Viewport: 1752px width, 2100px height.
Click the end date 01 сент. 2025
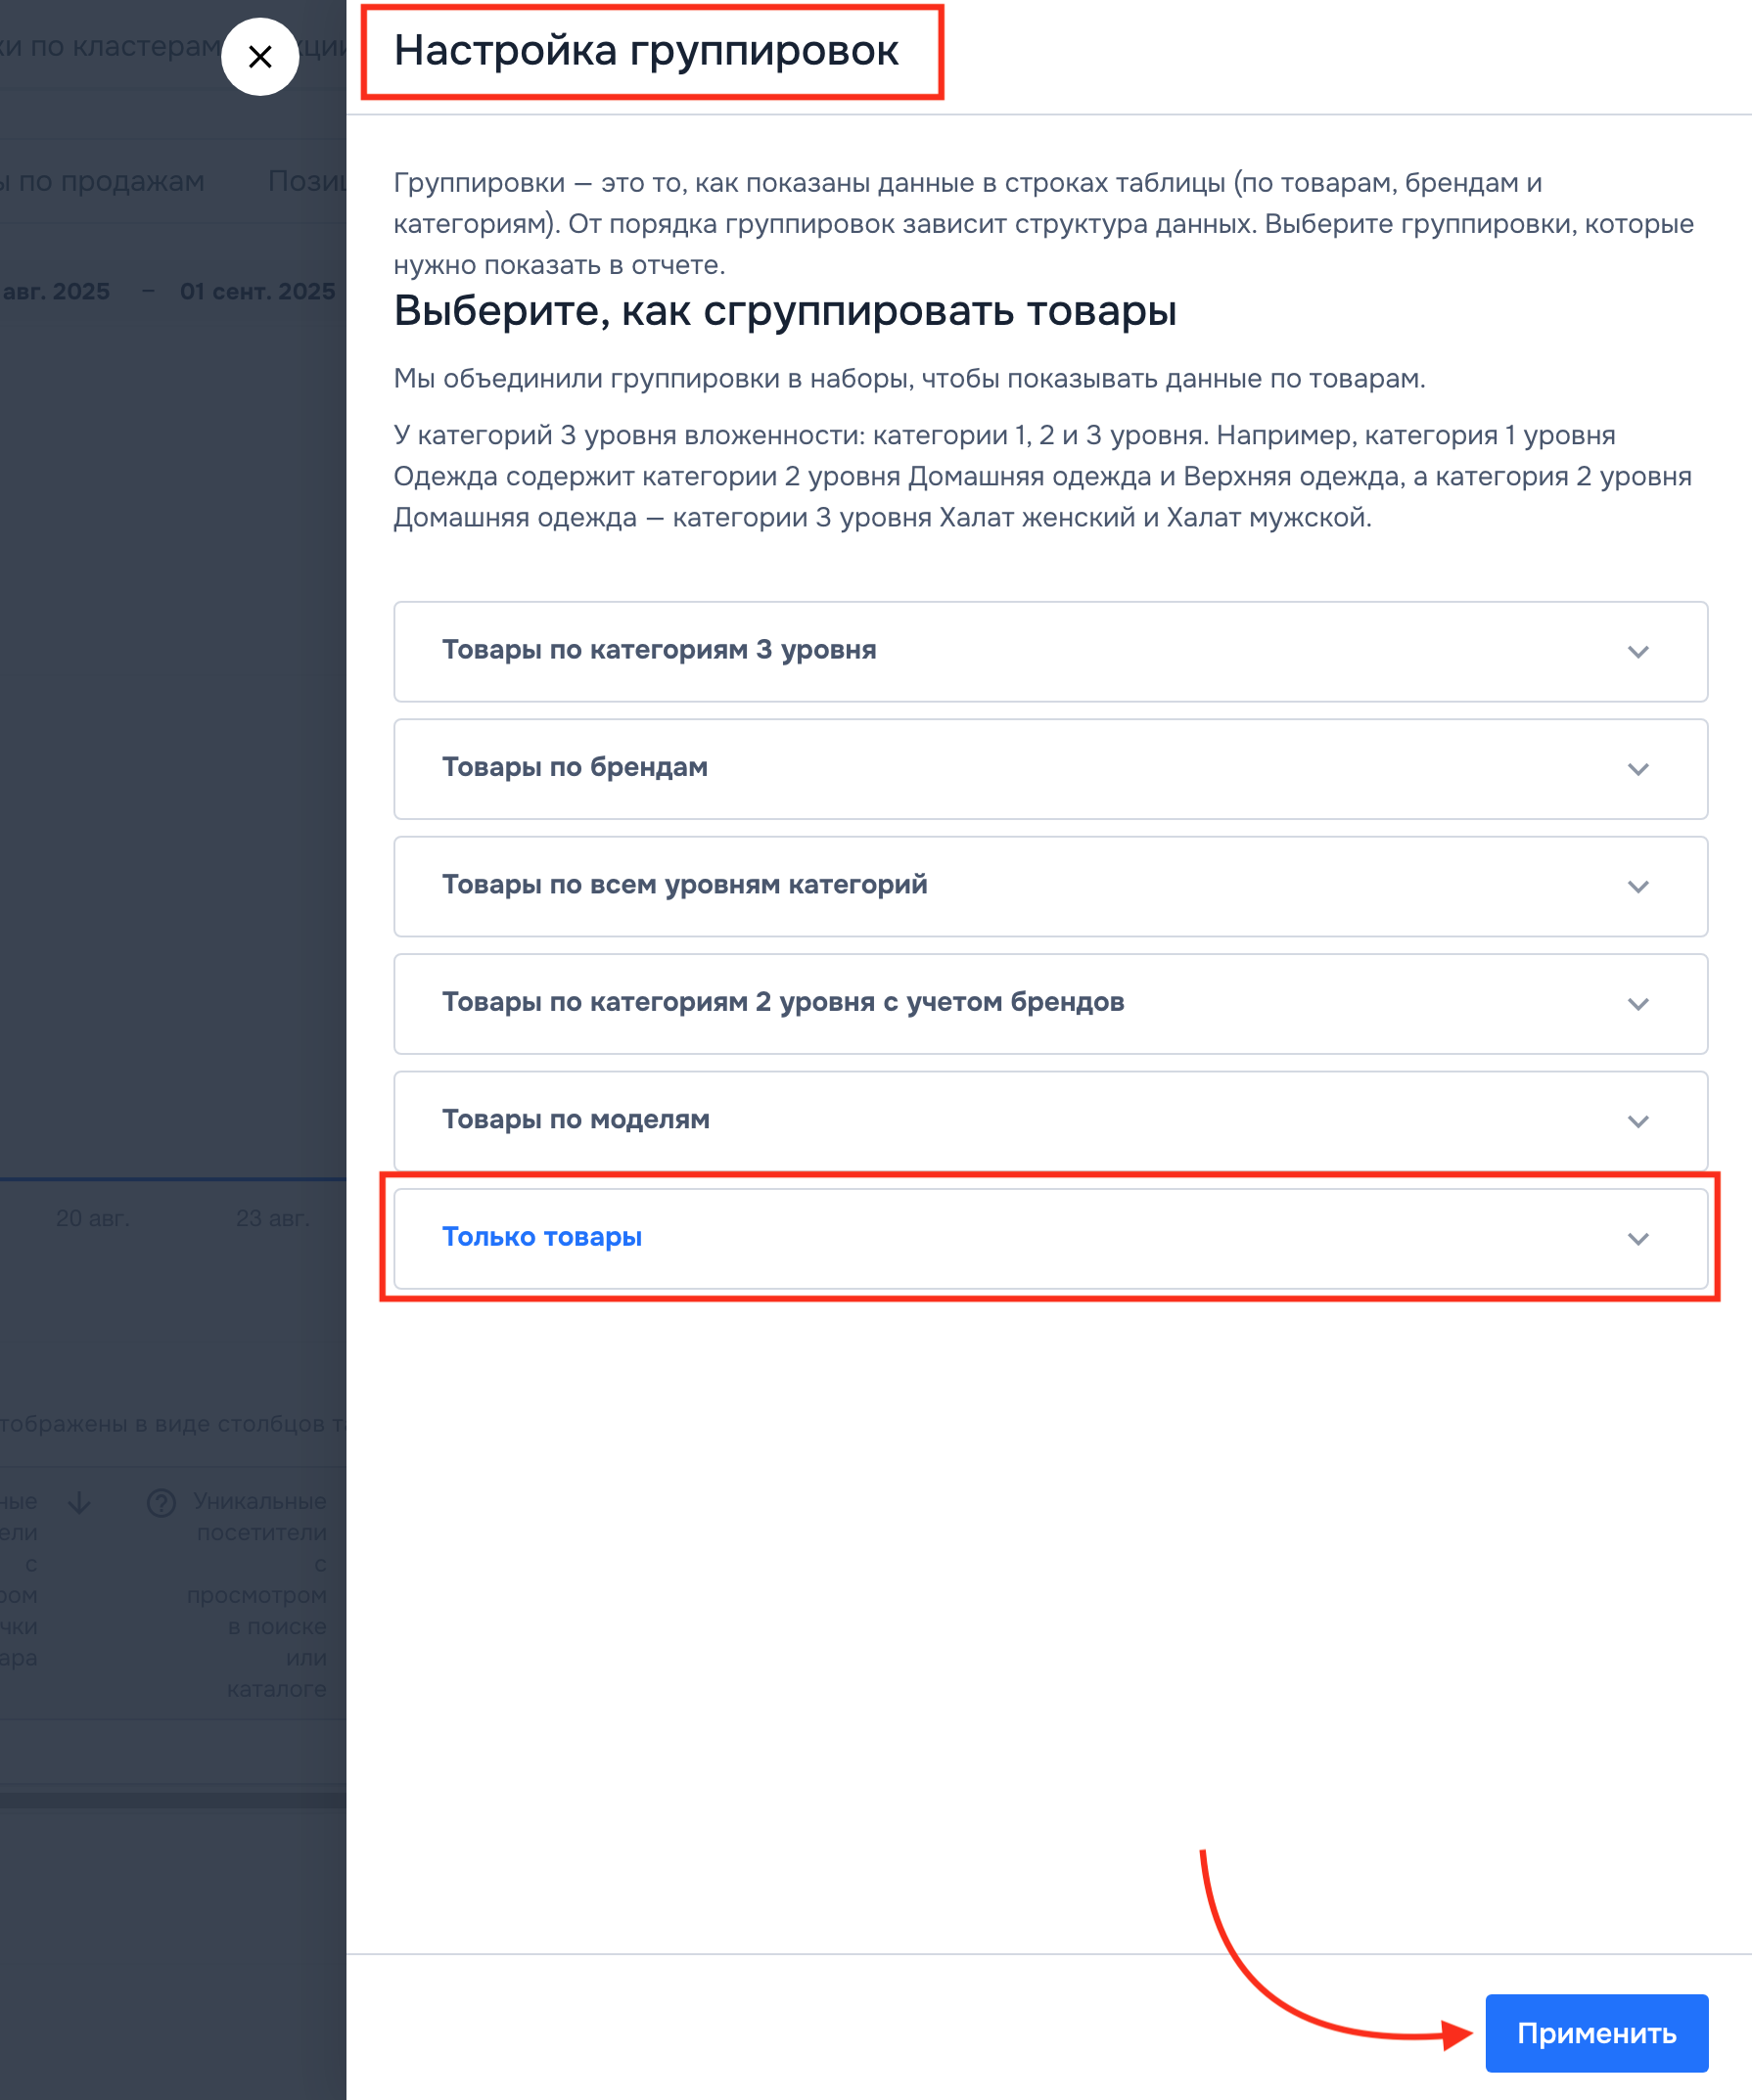(258, 291)
